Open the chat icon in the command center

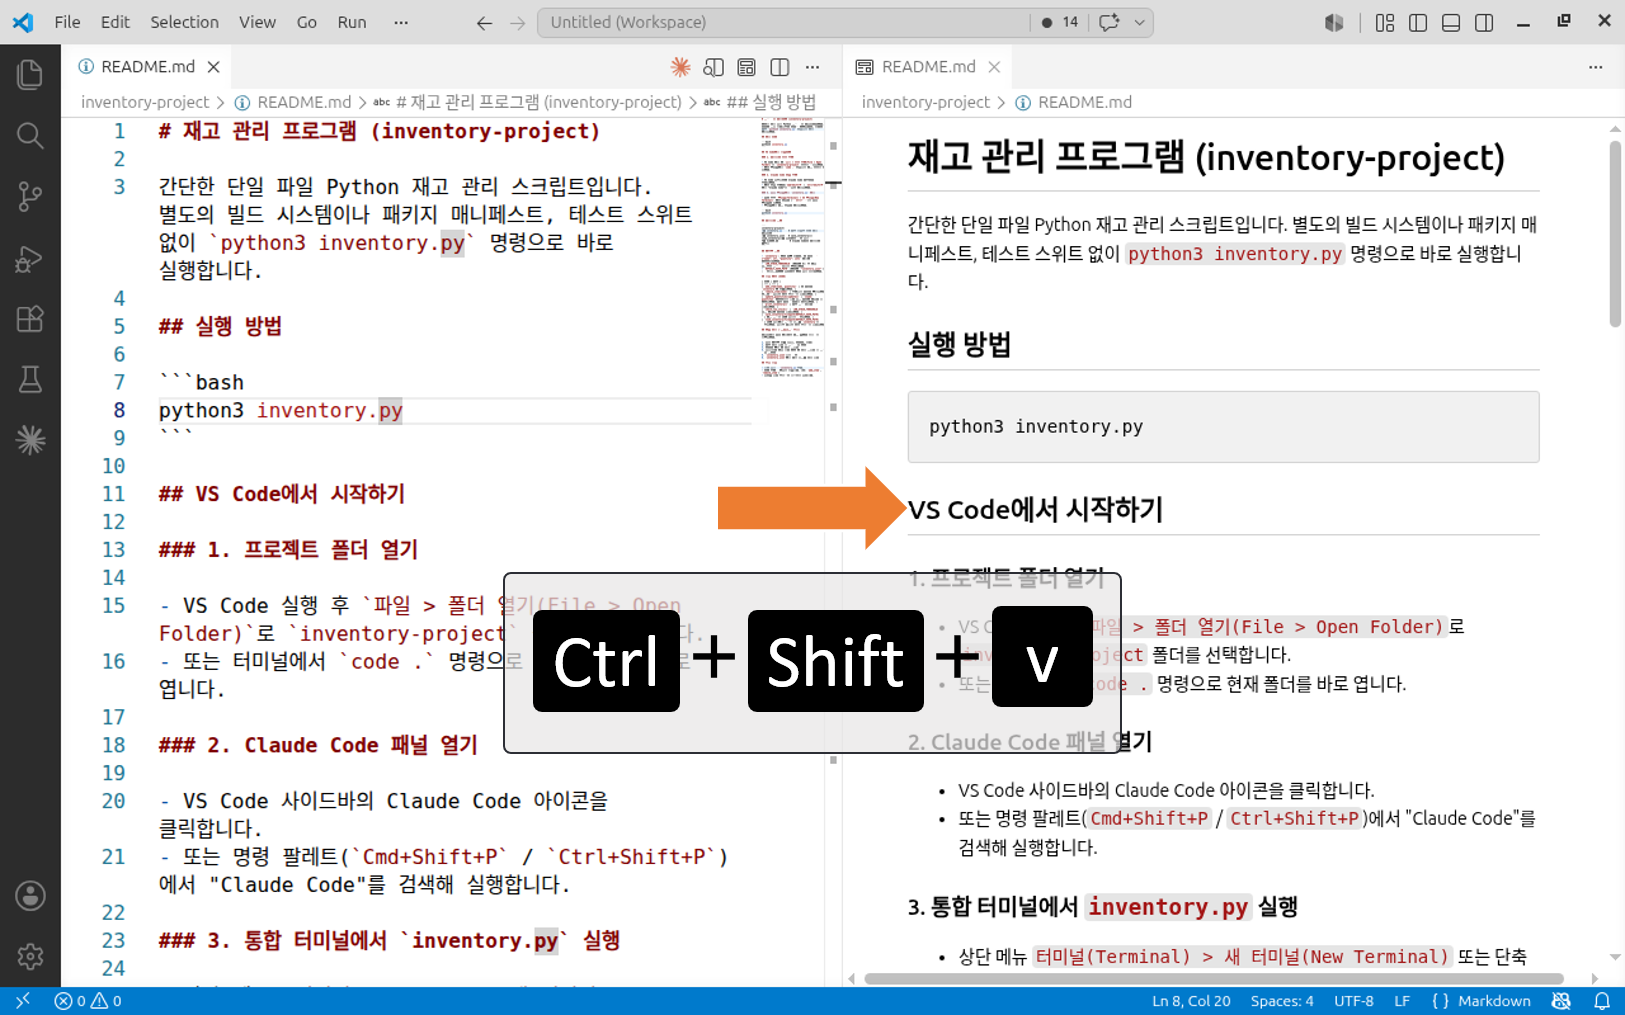[1108, 22]
